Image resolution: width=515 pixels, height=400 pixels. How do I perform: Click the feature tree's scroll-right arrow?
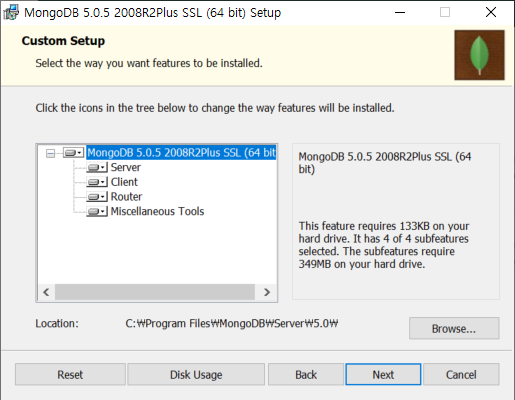(267, 292)
